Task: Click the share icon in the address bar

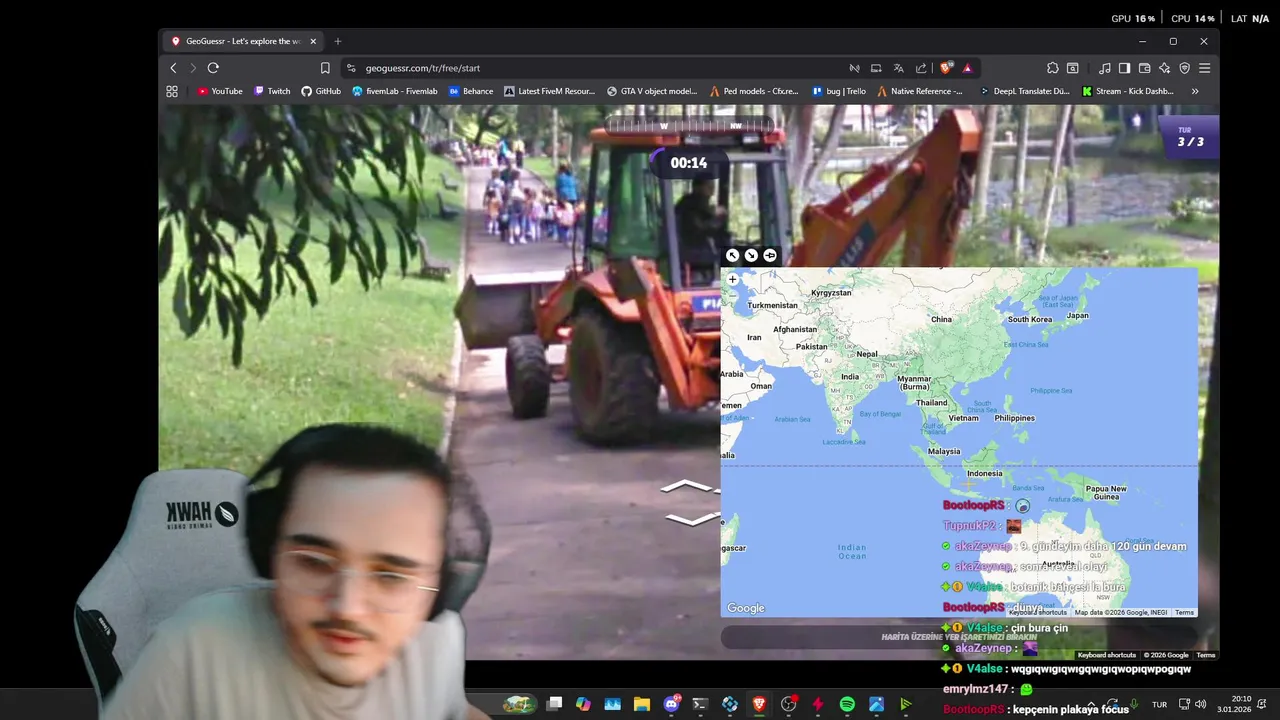Action: coord(921,68)
